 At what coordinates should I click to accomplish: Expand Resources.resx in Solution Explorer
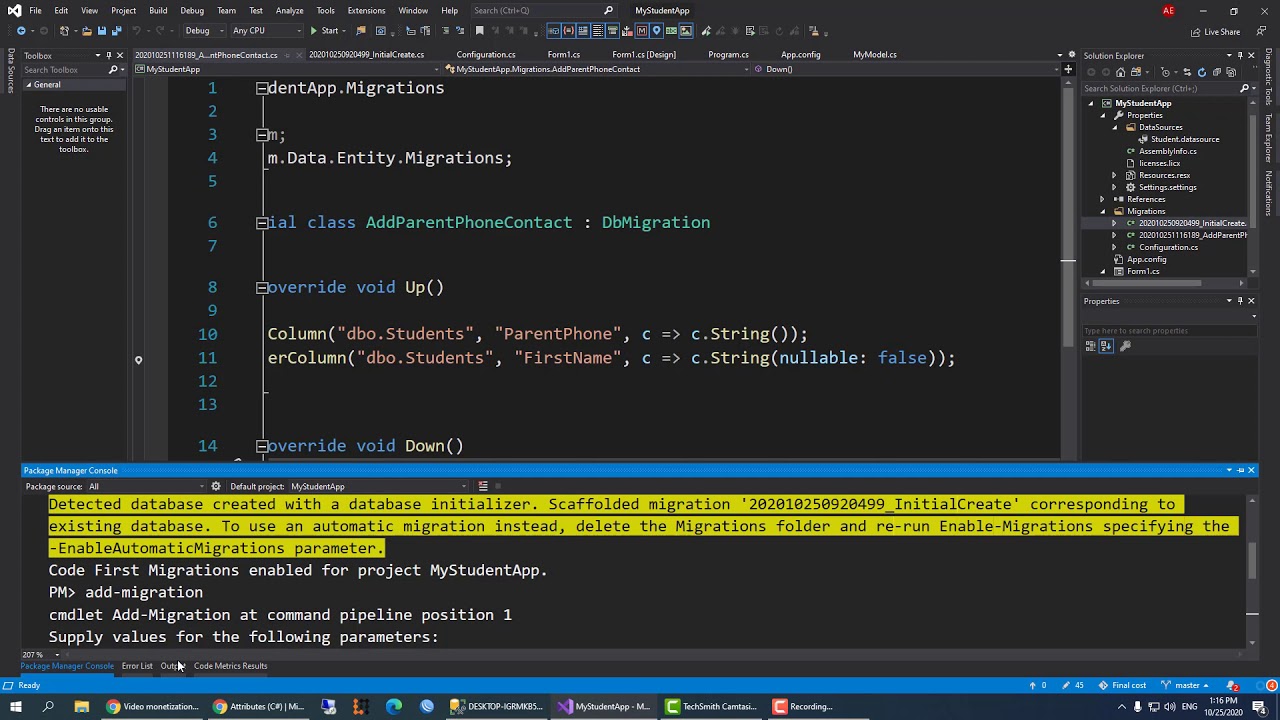(x=1115, y=175)
